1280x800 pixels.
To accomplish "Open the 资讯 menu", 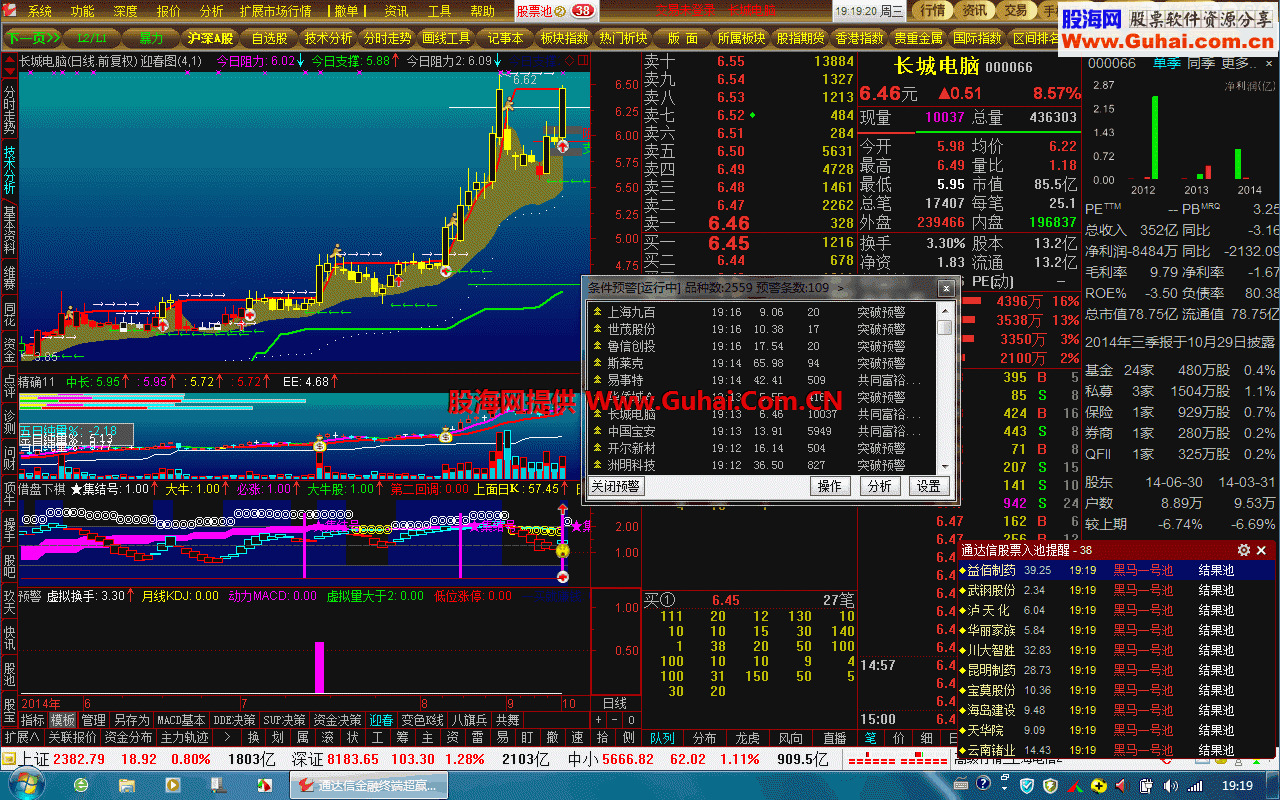I will [x=396, y=12].
